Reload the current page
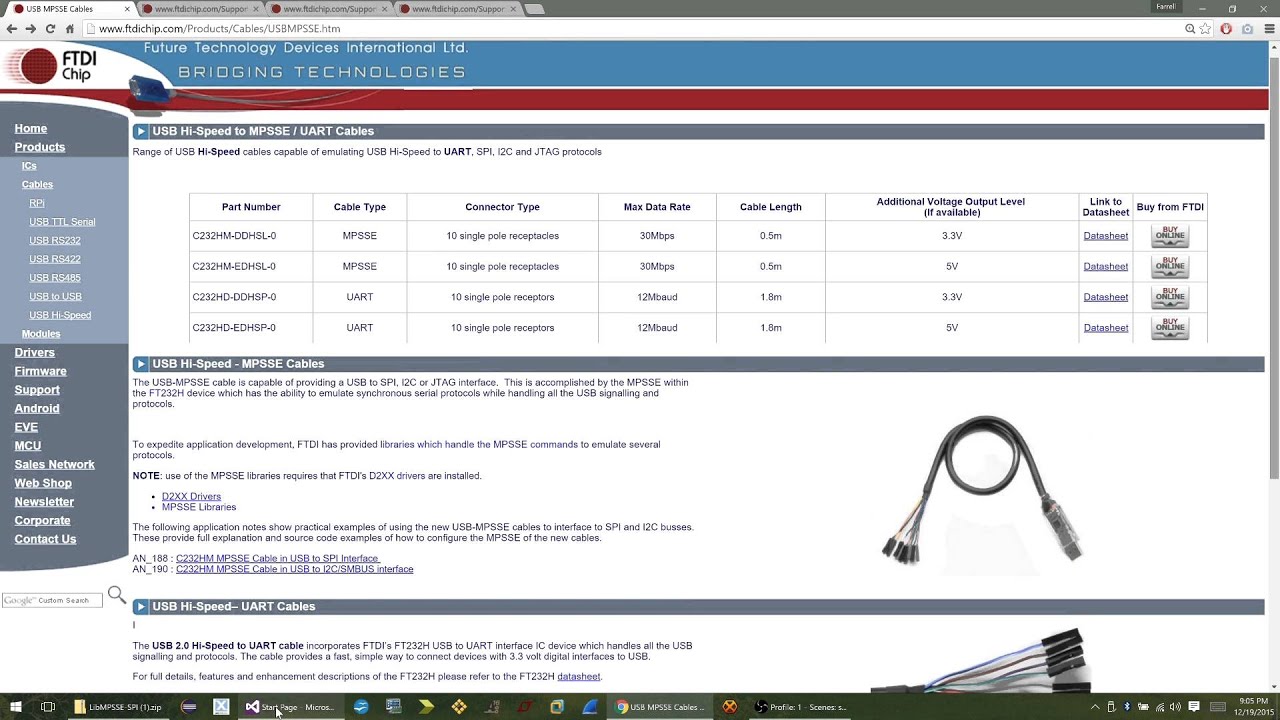 pos(49,29)
